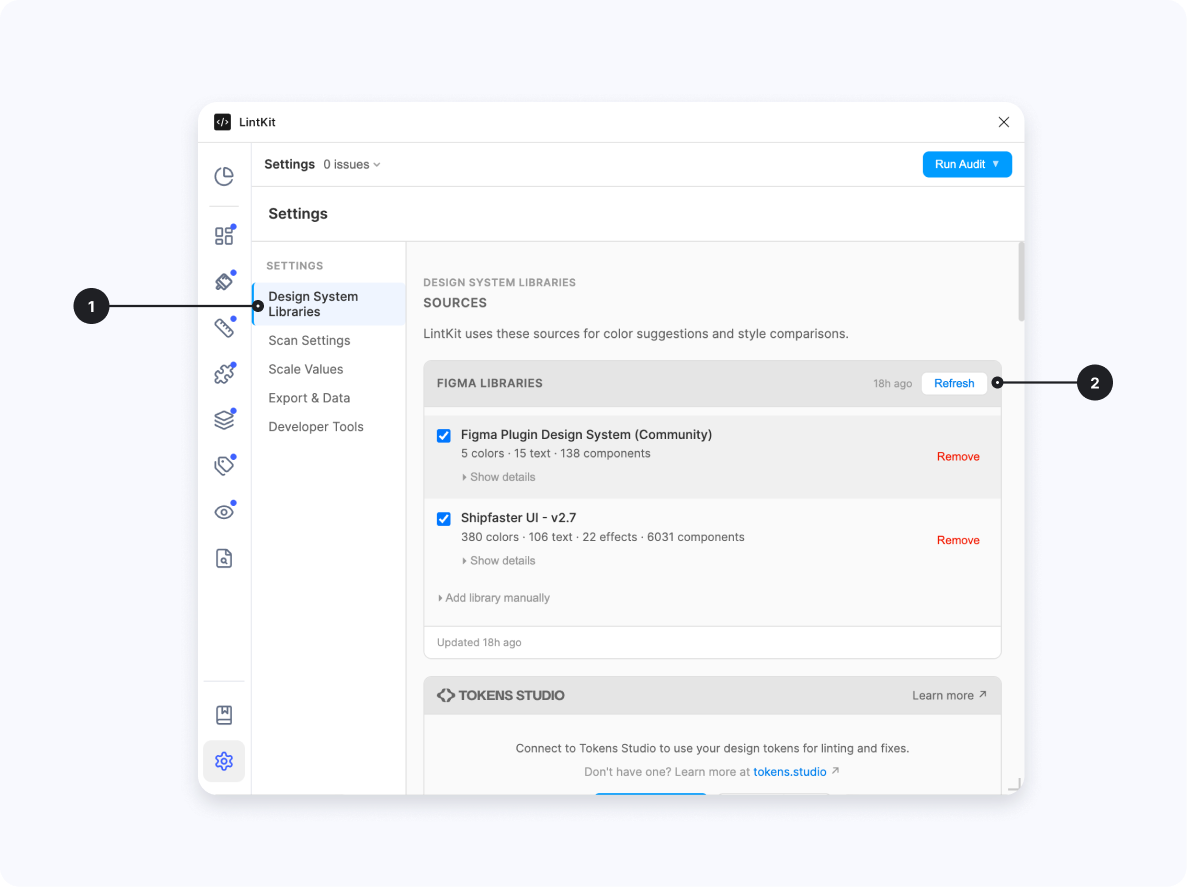The image size is (1187, 887).
Task: Uncheck the Shipfaster UI - v2.7 library
Action: pyautogui.click(x=443, y=518)
